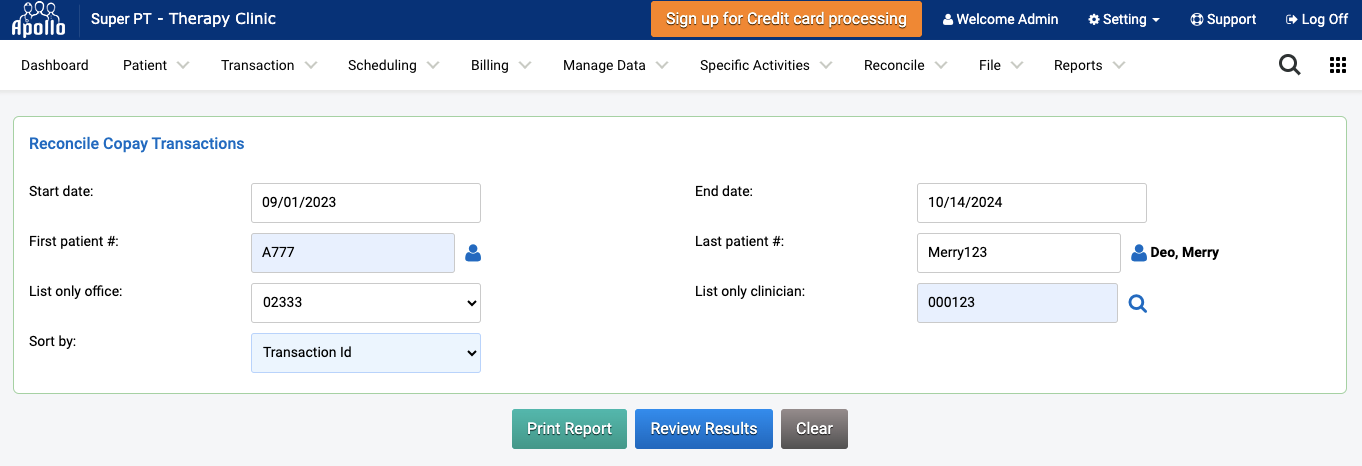
Task: Open the search magnifier in navigation bar
Action: 1290,65
